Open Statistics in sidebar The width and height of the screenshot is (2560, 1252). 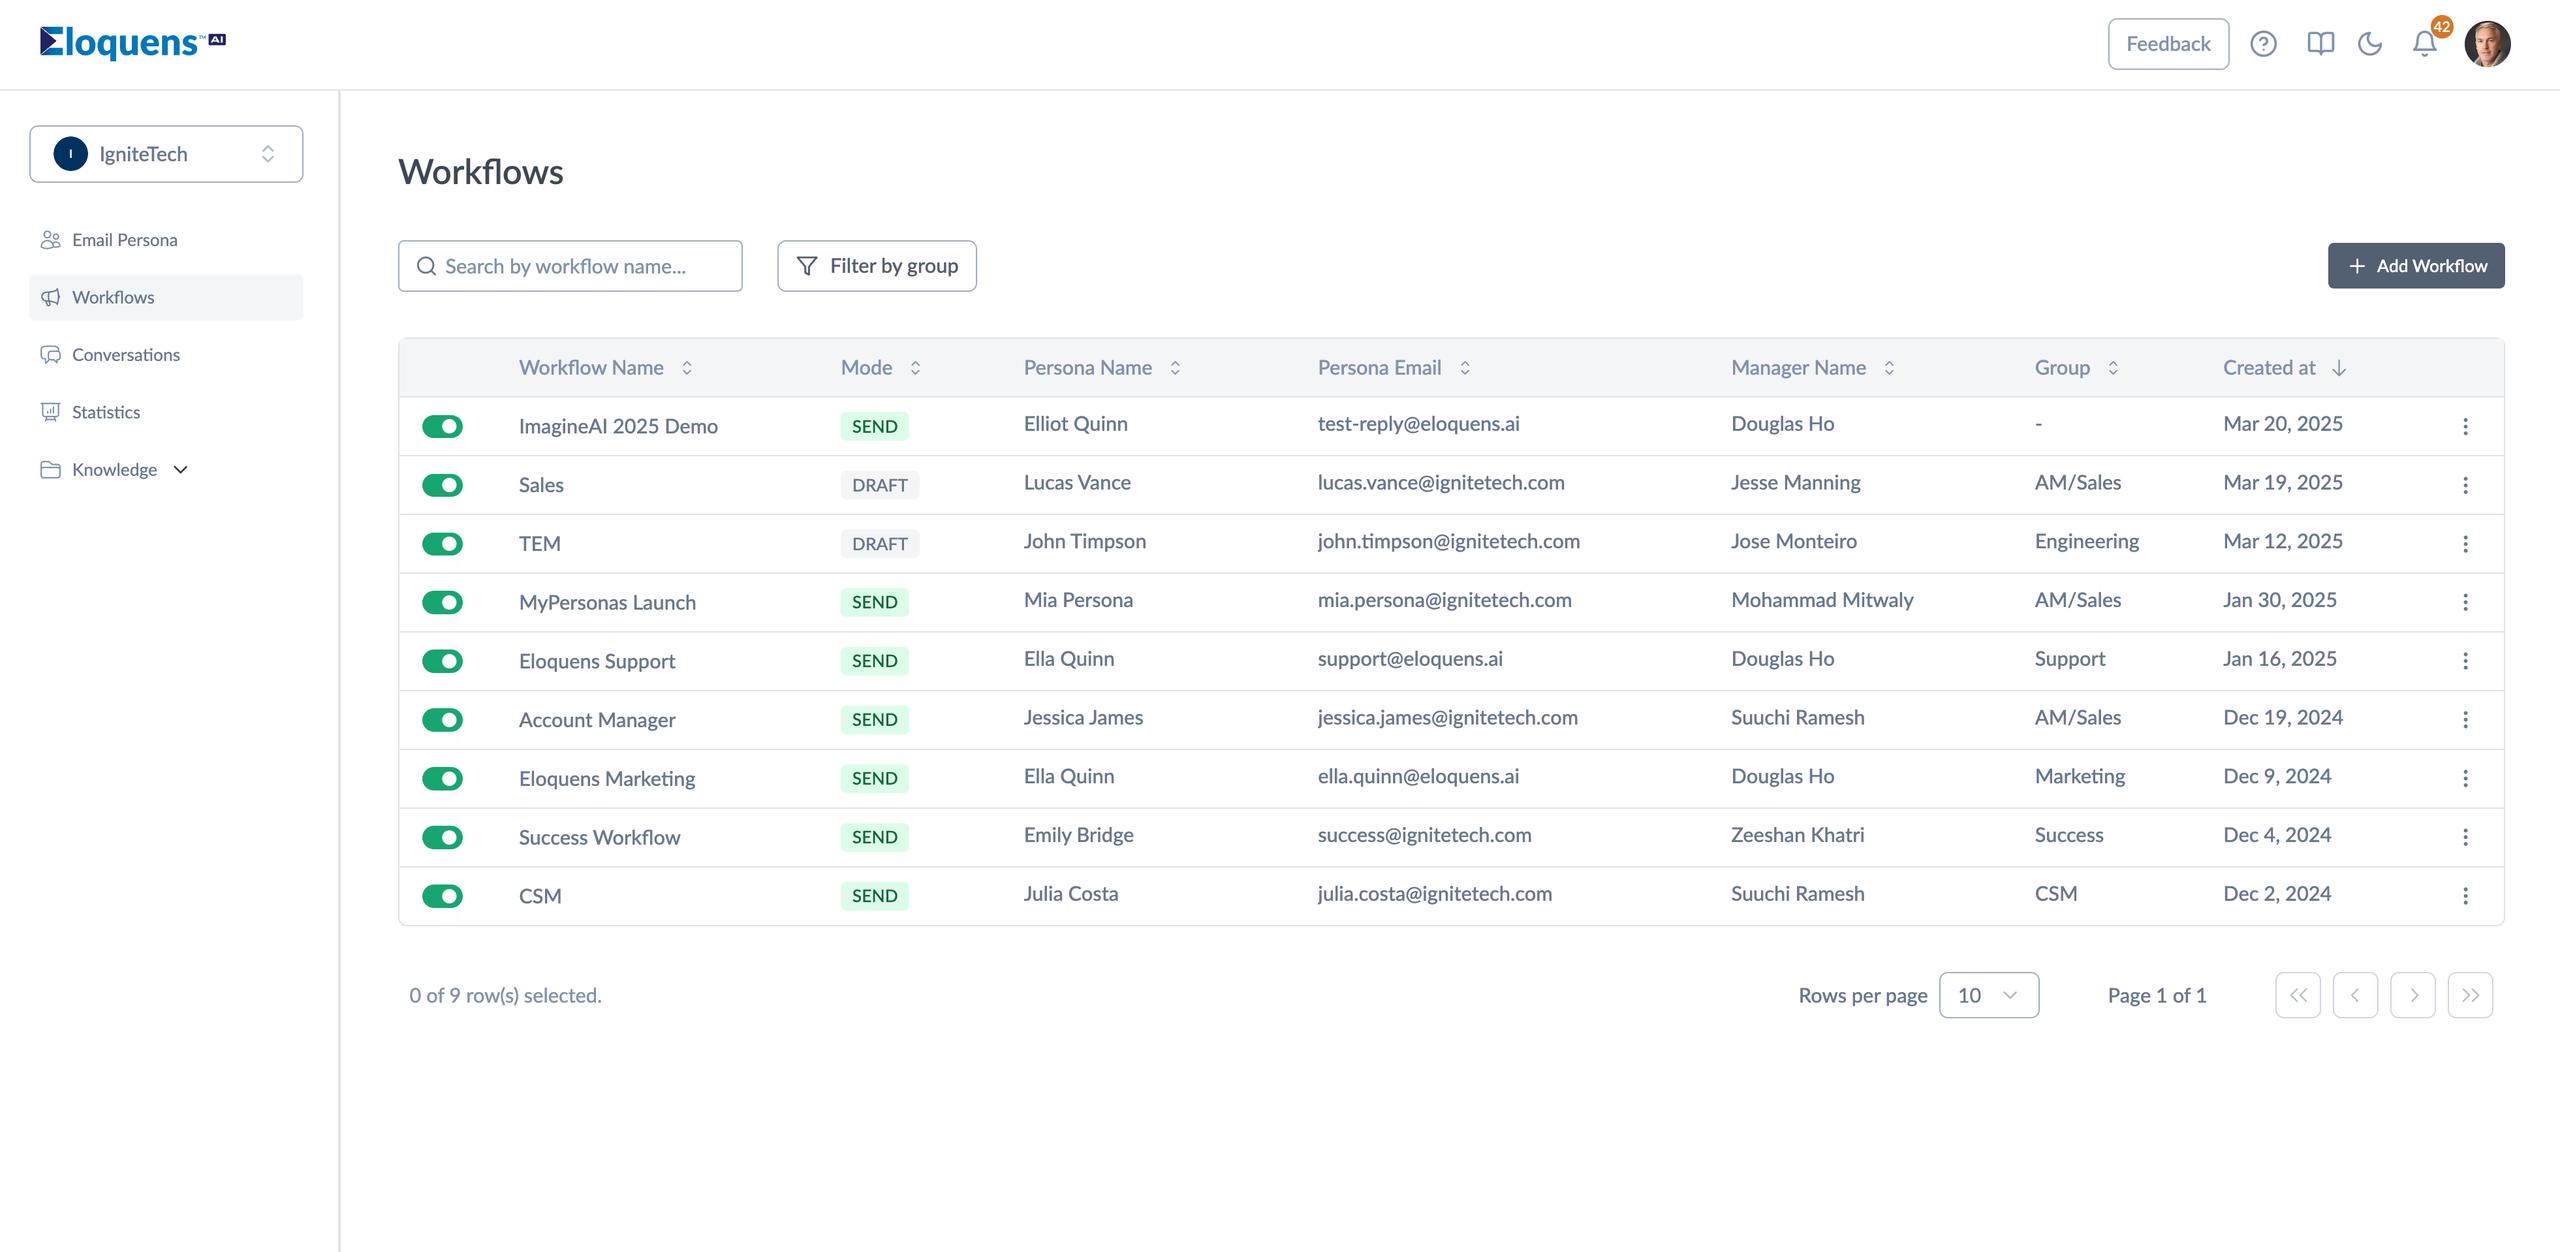pos(105,412)
